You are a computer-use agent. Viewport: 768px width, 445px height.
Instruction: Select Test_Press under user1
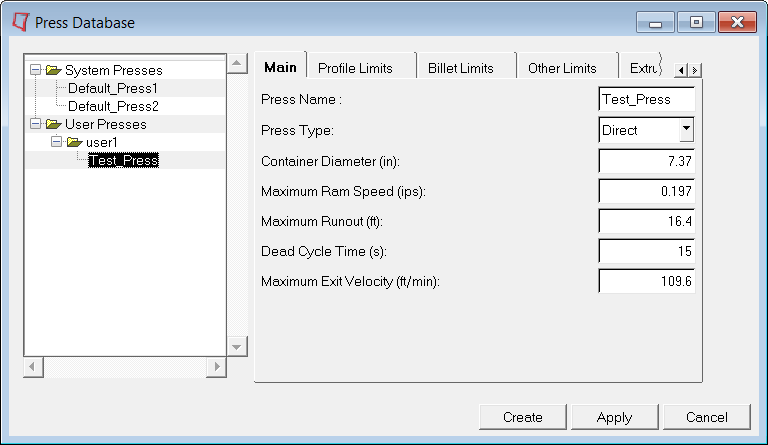click(x=123, y=160)
